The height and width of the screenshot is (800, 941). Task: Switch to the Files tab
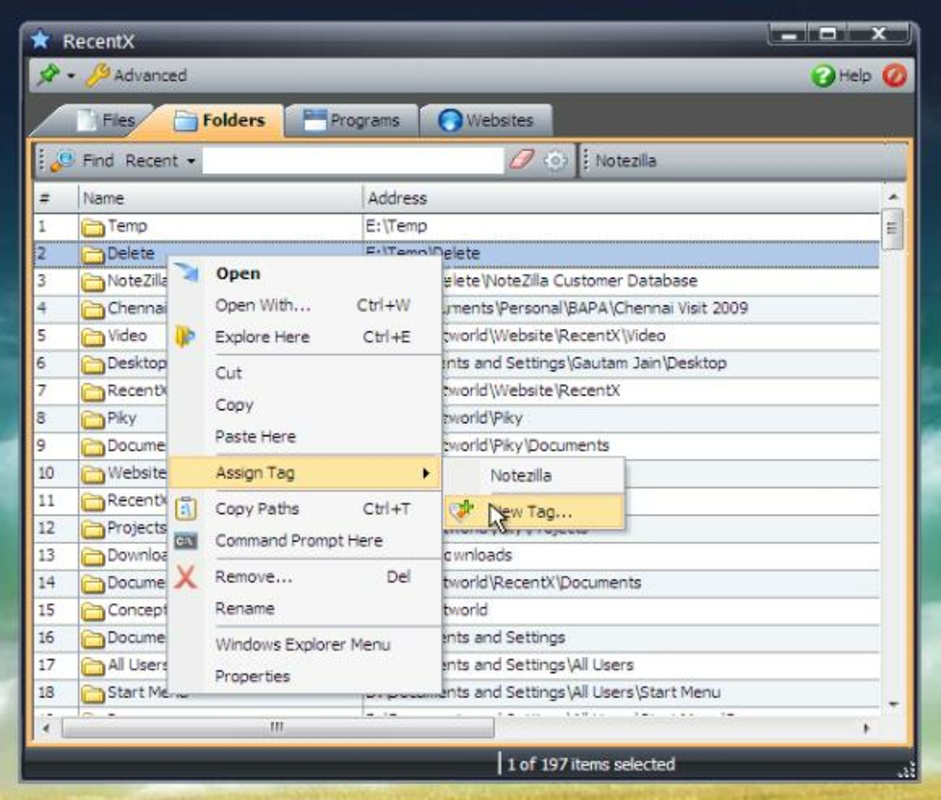(x=105, y=120)
